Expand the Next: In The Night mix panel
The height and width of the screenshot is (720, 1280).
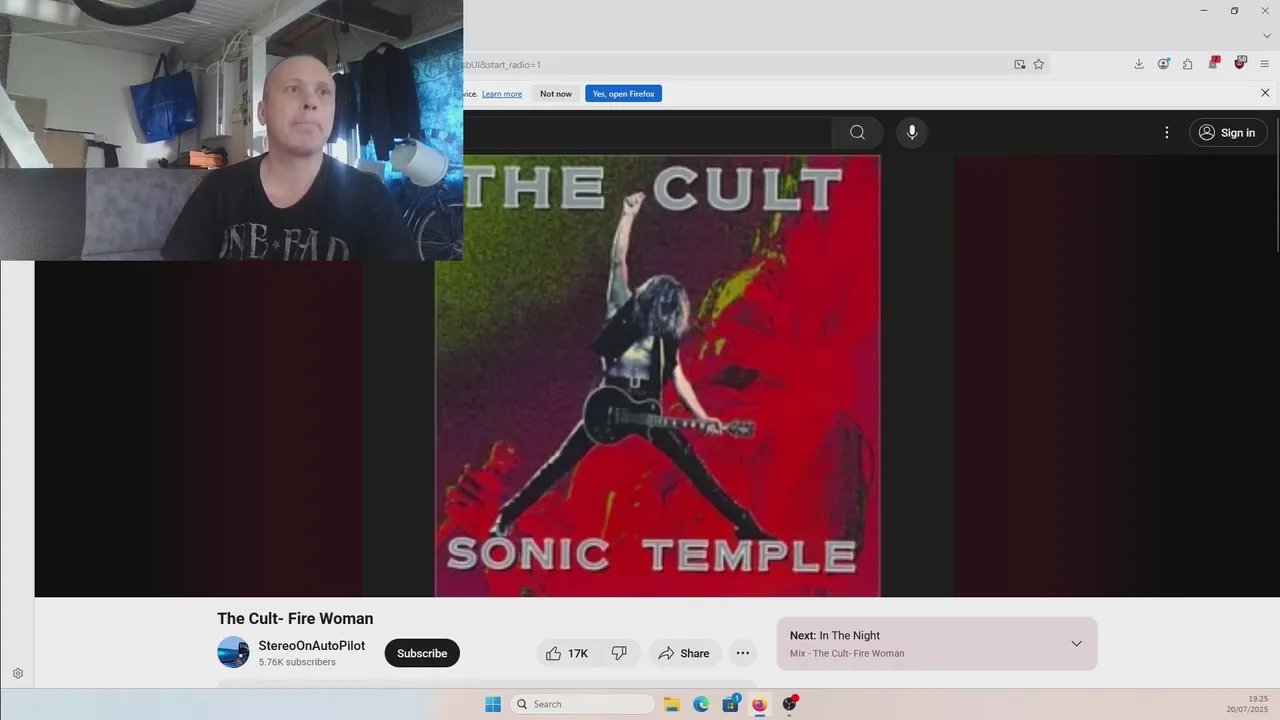(x=1076, y=643)
